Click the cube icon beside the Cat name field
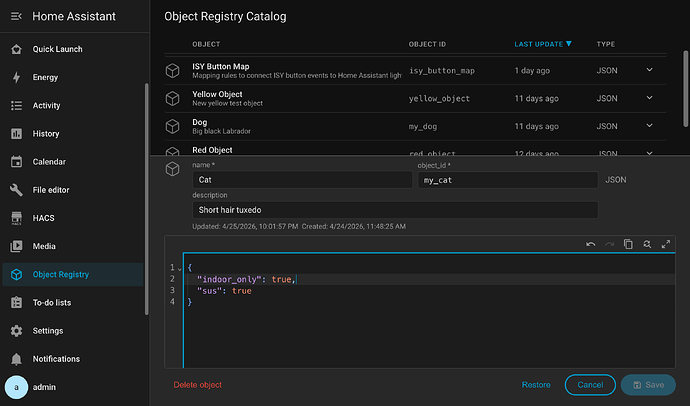Image resolution: width=690 pixels, height=406 pixels. [172, 169]
